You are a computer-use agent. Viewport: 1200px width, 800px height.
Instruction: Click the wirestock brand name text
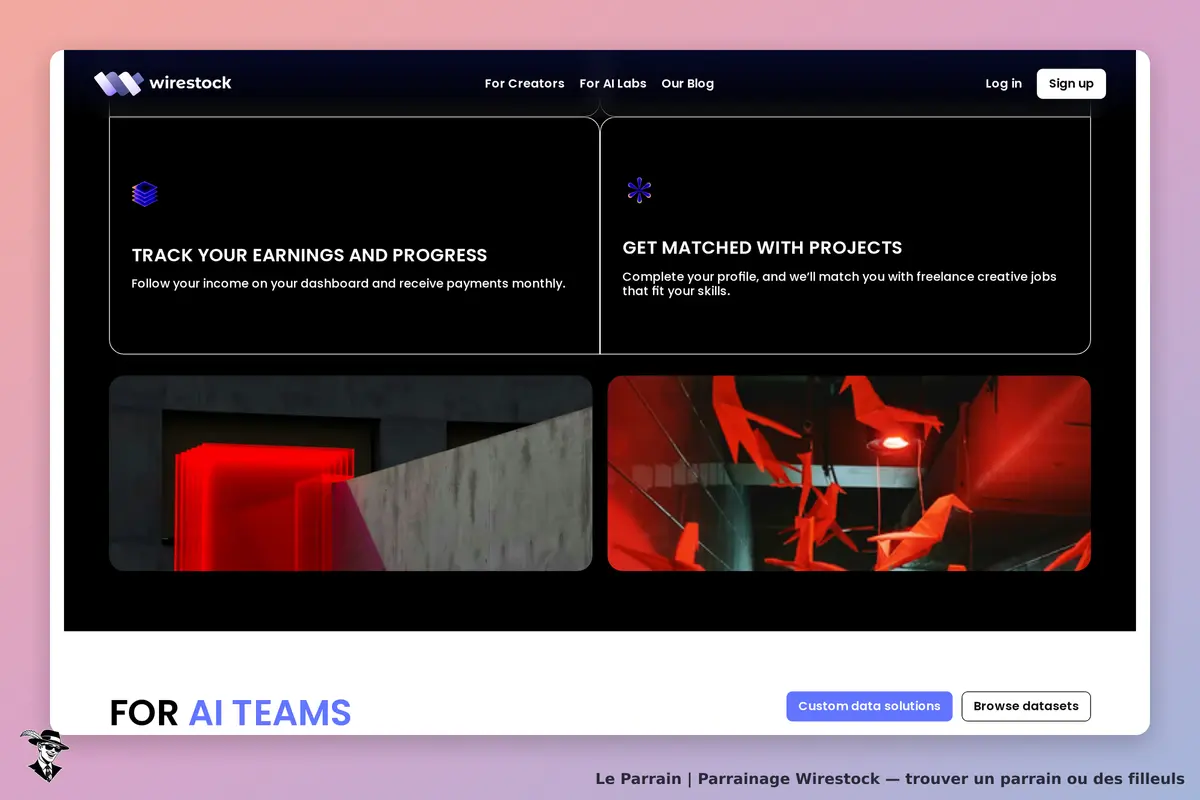coord(190,83)
